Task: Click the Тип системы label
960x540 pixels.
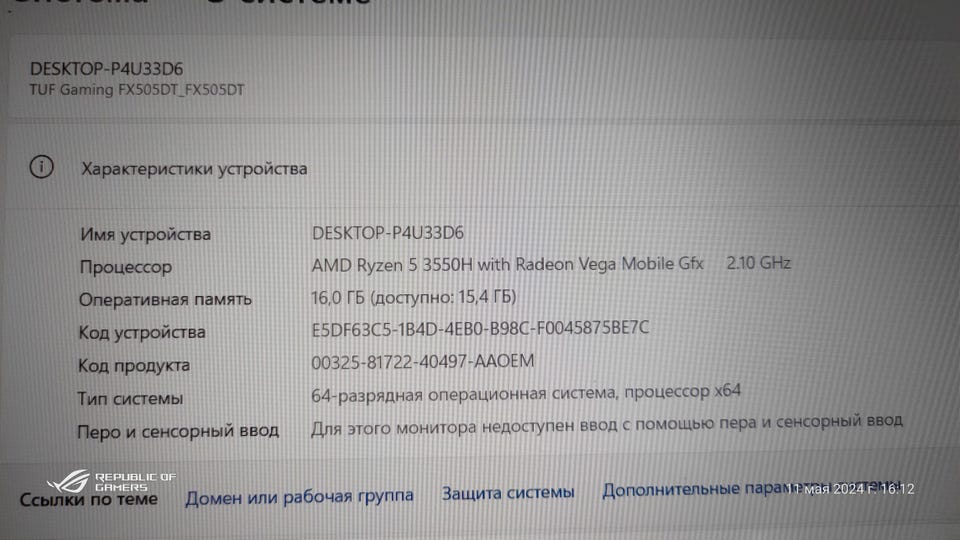Action: 130,399
